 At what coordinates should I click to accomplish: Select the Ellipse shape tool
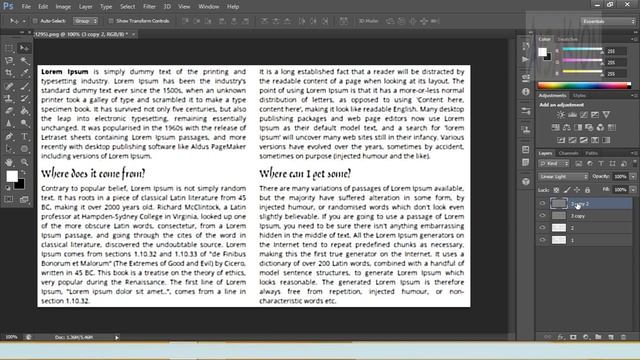click(x=24, y=149)
